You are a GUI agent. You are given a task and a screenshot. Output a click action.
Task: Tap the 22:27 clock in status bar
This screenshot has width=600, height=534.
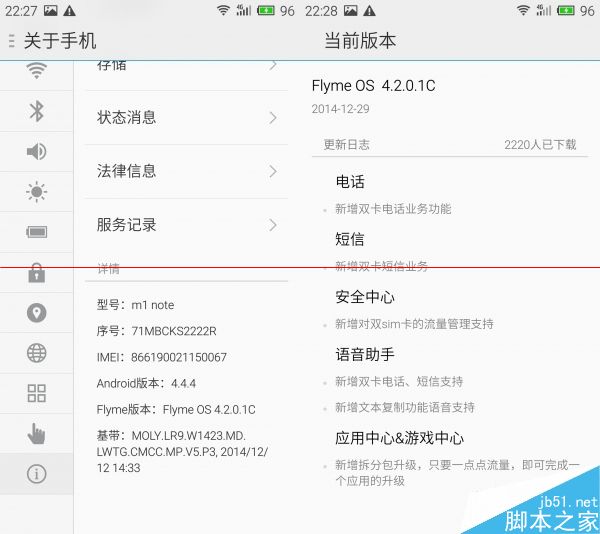(x=21, y=11)
